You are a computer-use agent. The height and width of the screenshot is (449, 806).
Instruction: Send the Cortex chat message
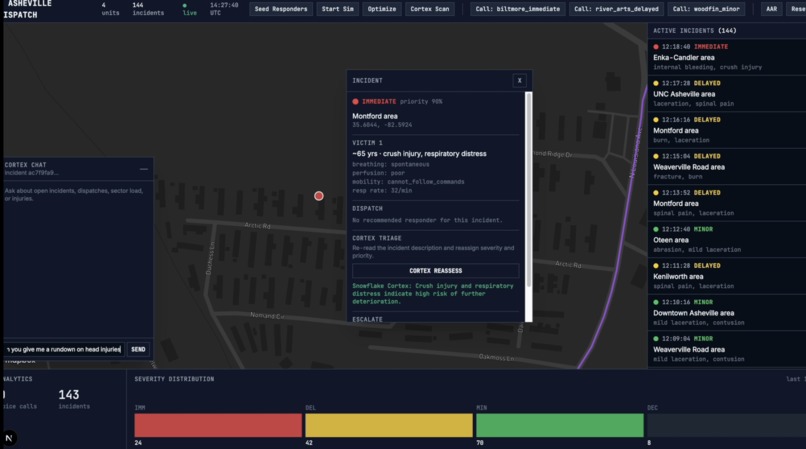138,349
